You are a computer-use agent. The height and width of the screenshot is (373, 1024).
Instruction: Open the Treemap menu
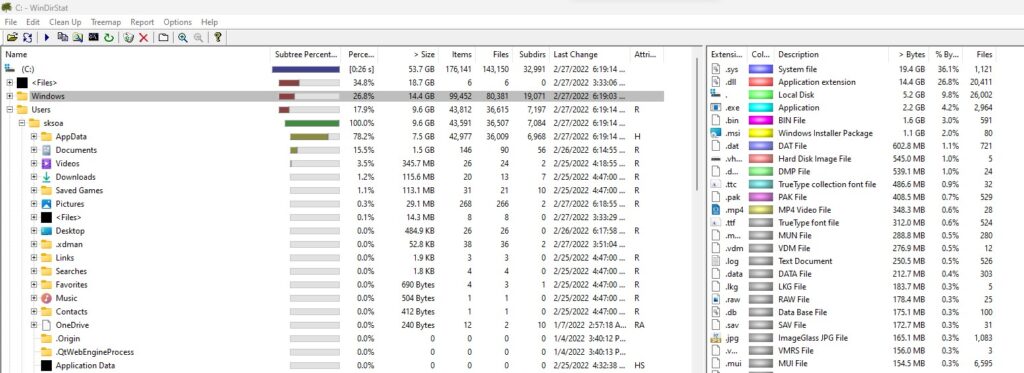tap(106, 22)
